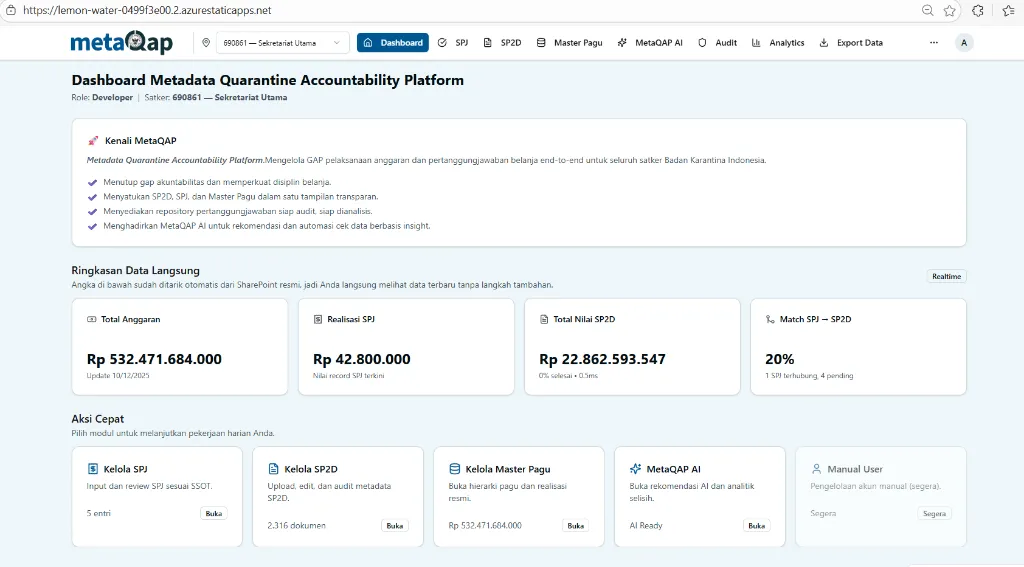Click the rocket icon next to Kenali MetaQAP

click(x=93, y=141)
